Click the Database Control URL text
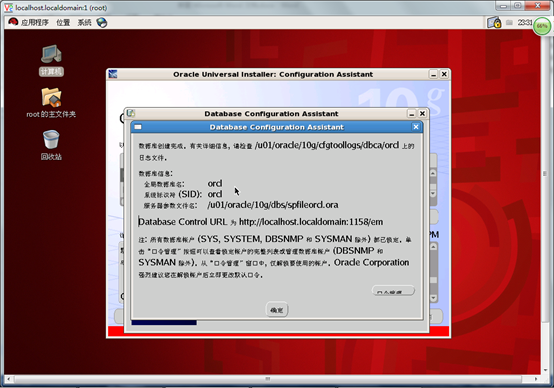This screenshot has width=554, height=388. [261, 222]
